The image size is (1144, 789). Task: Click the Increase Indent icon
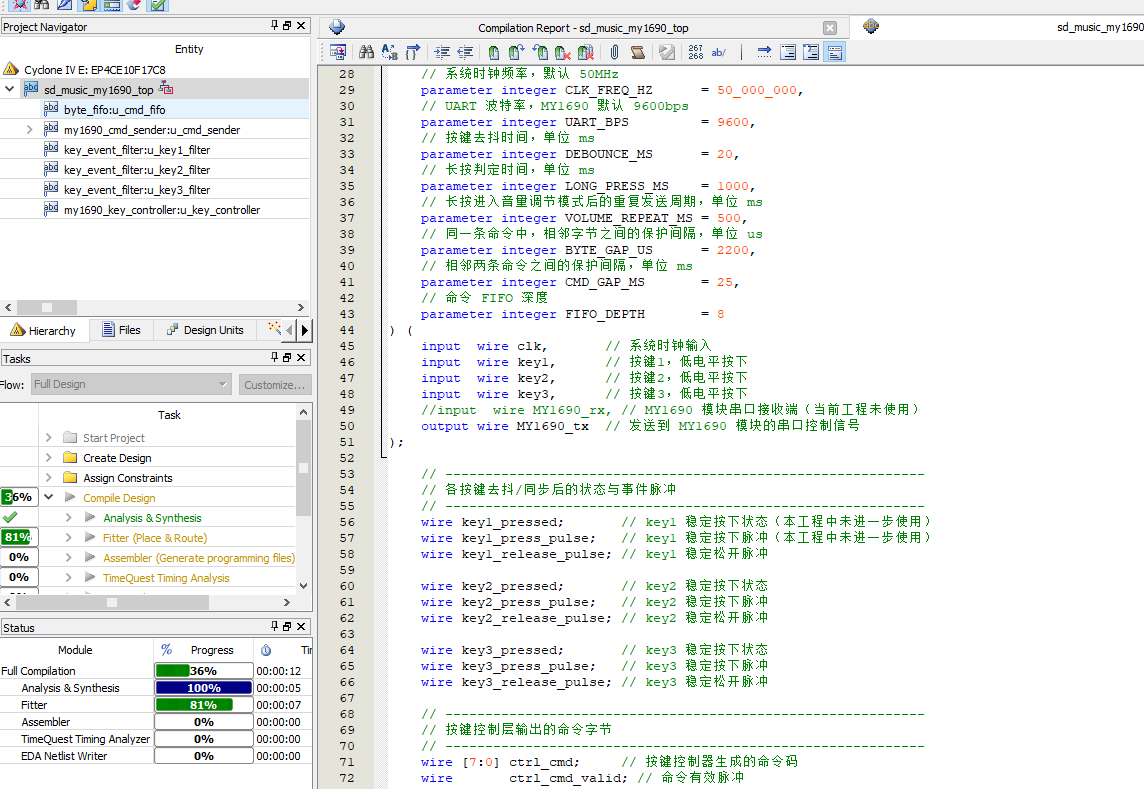[442, 52]
